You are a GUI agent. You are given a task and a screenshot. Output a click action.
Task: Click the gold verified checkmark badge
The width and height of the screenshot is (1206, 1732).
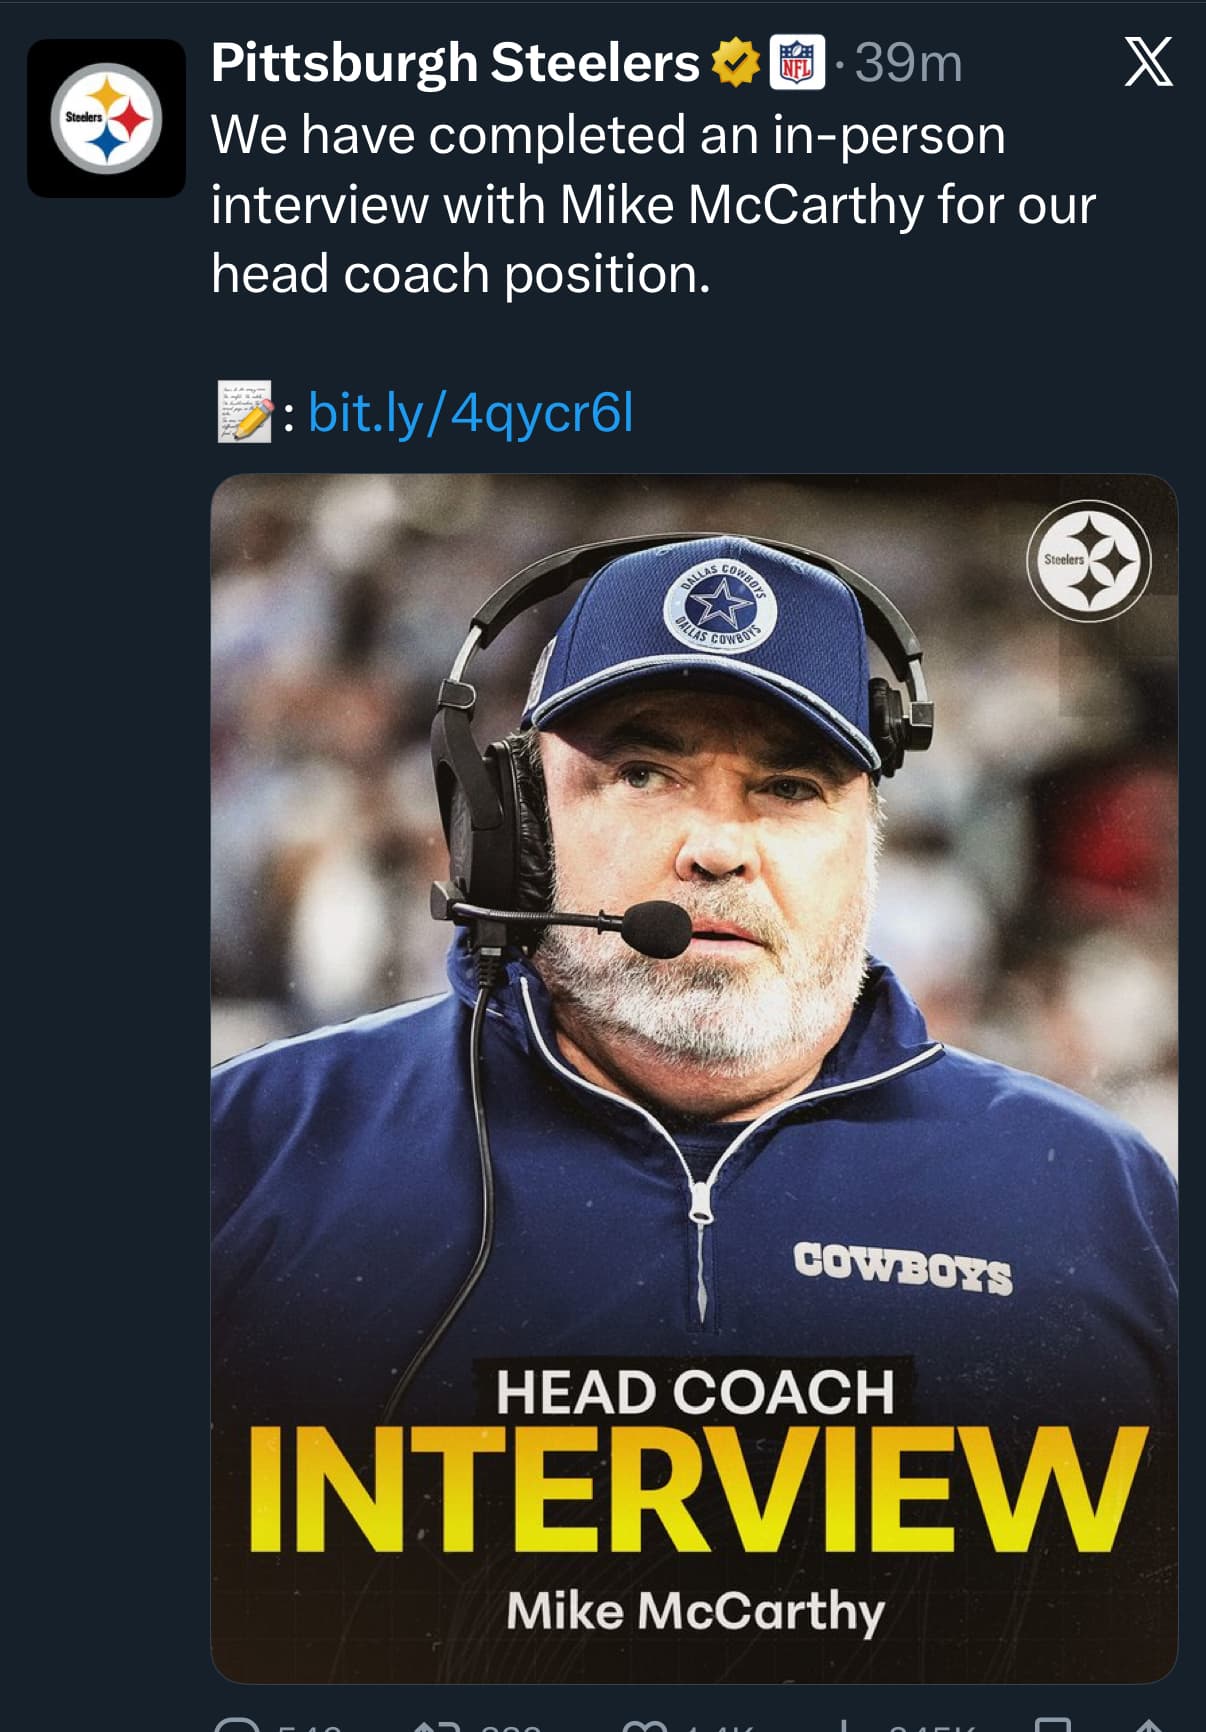(x=735, y=63)
